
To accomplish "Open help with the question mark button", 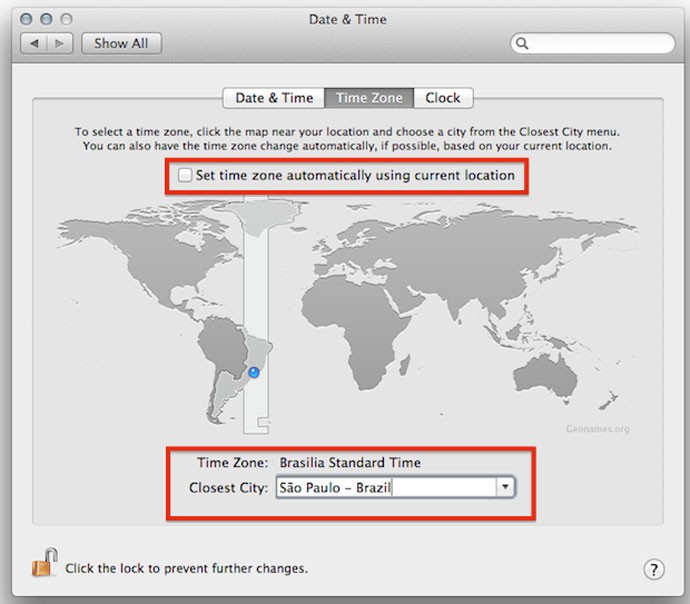I will click(652, 569).
